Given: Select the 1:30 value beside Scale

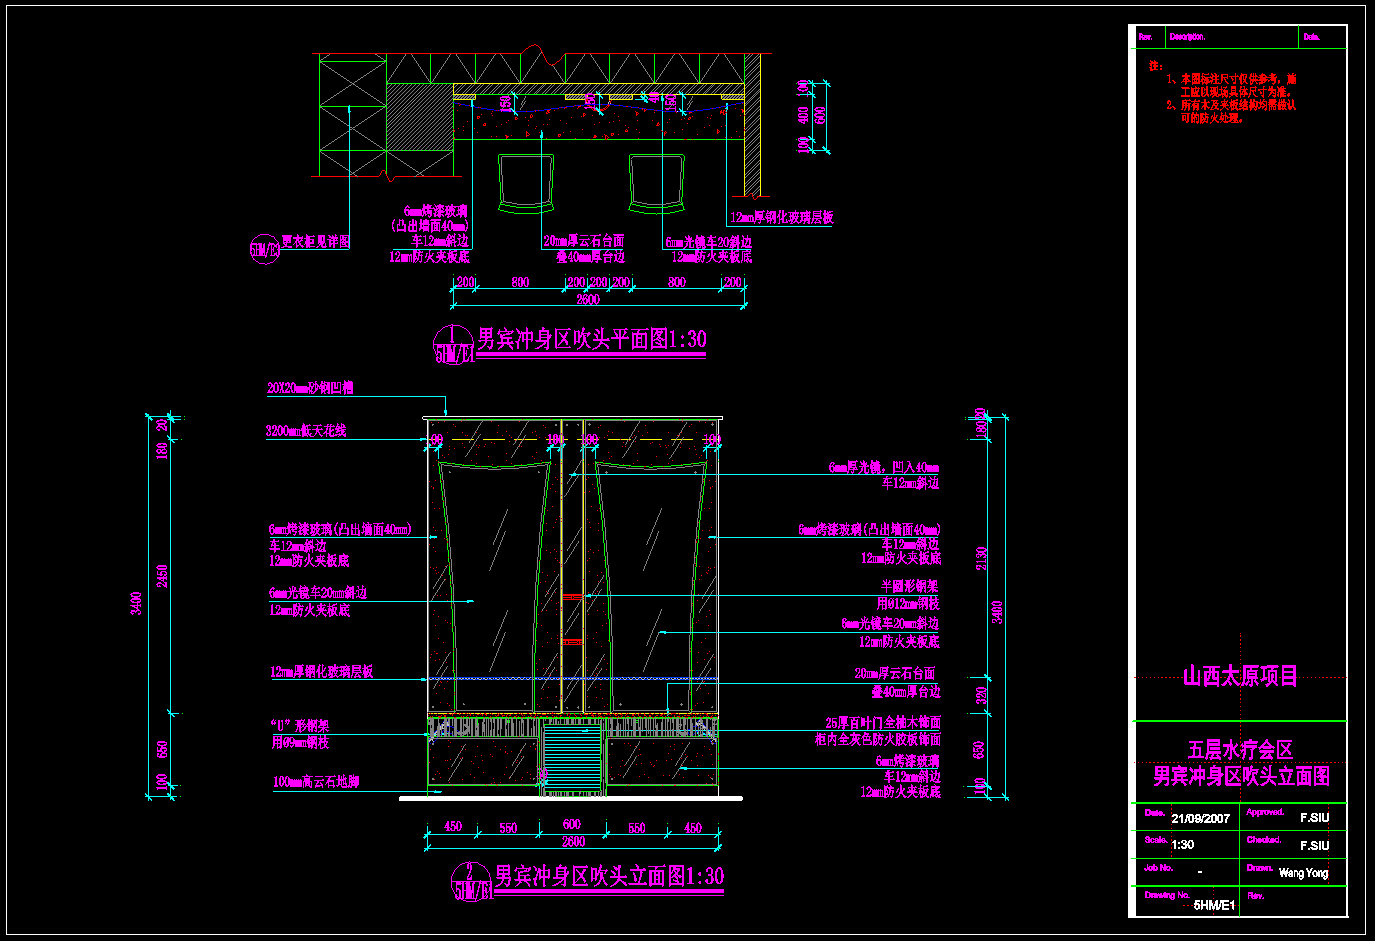Looking at the screenshot, I should point(1182,845).
